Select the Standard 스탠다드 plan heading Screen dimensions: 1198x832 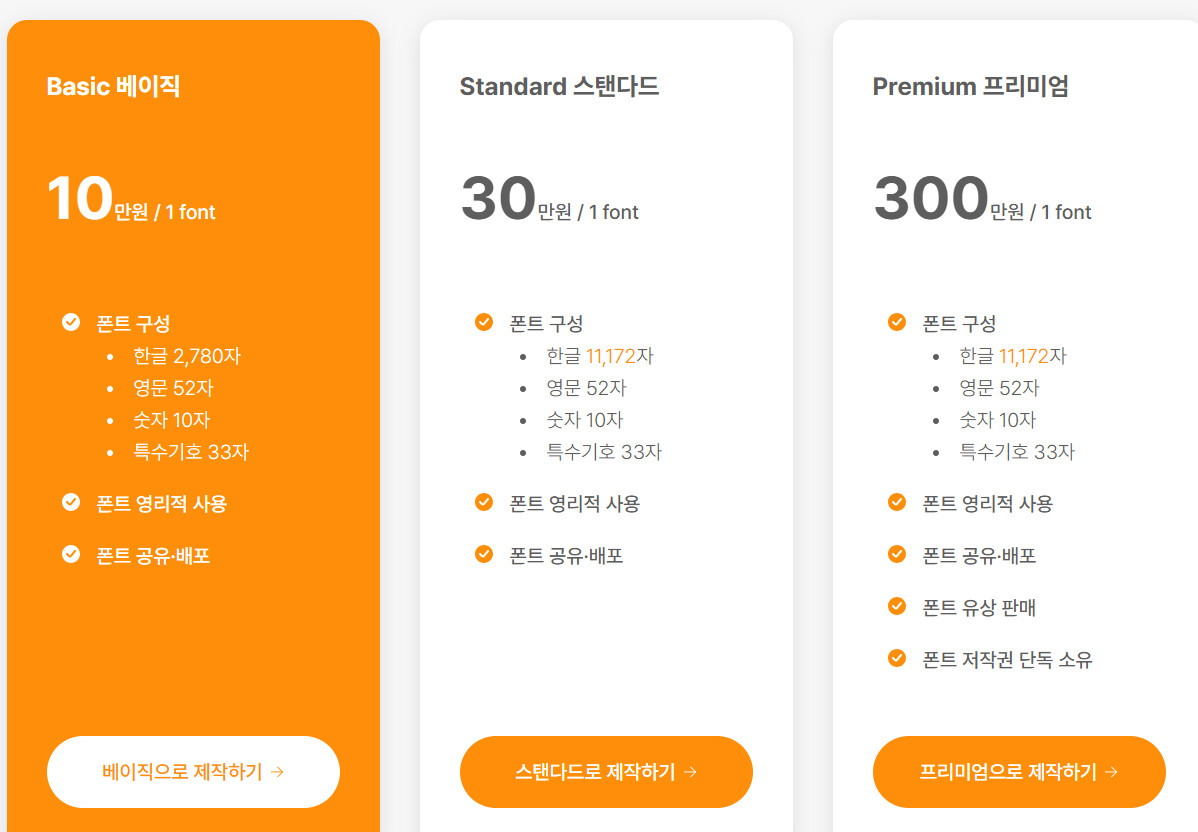coord(559,86)
